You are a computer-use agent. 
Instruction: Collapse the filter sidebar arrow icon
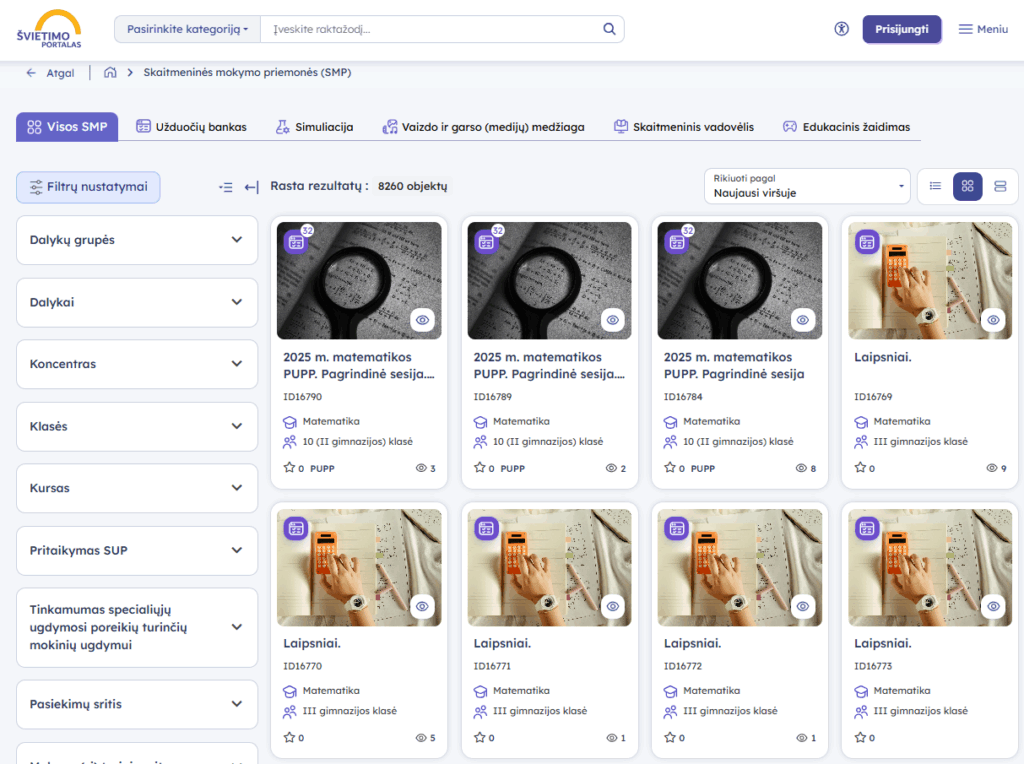pos(251,187)
